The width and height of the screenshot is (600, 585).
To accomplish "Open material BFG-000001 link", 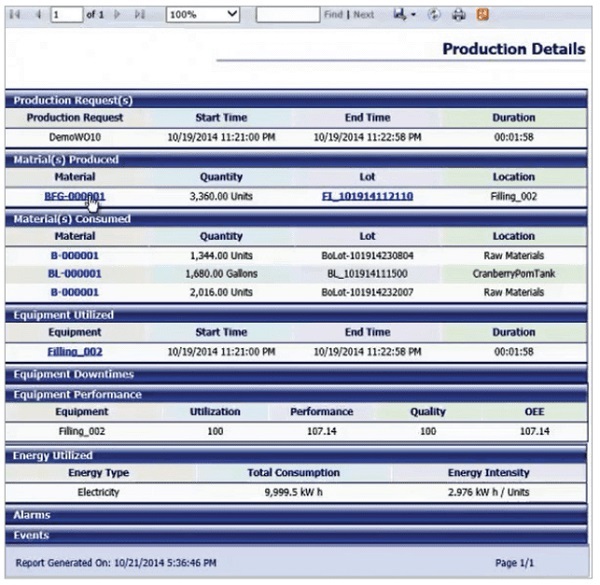I will (x=75, y=197).
